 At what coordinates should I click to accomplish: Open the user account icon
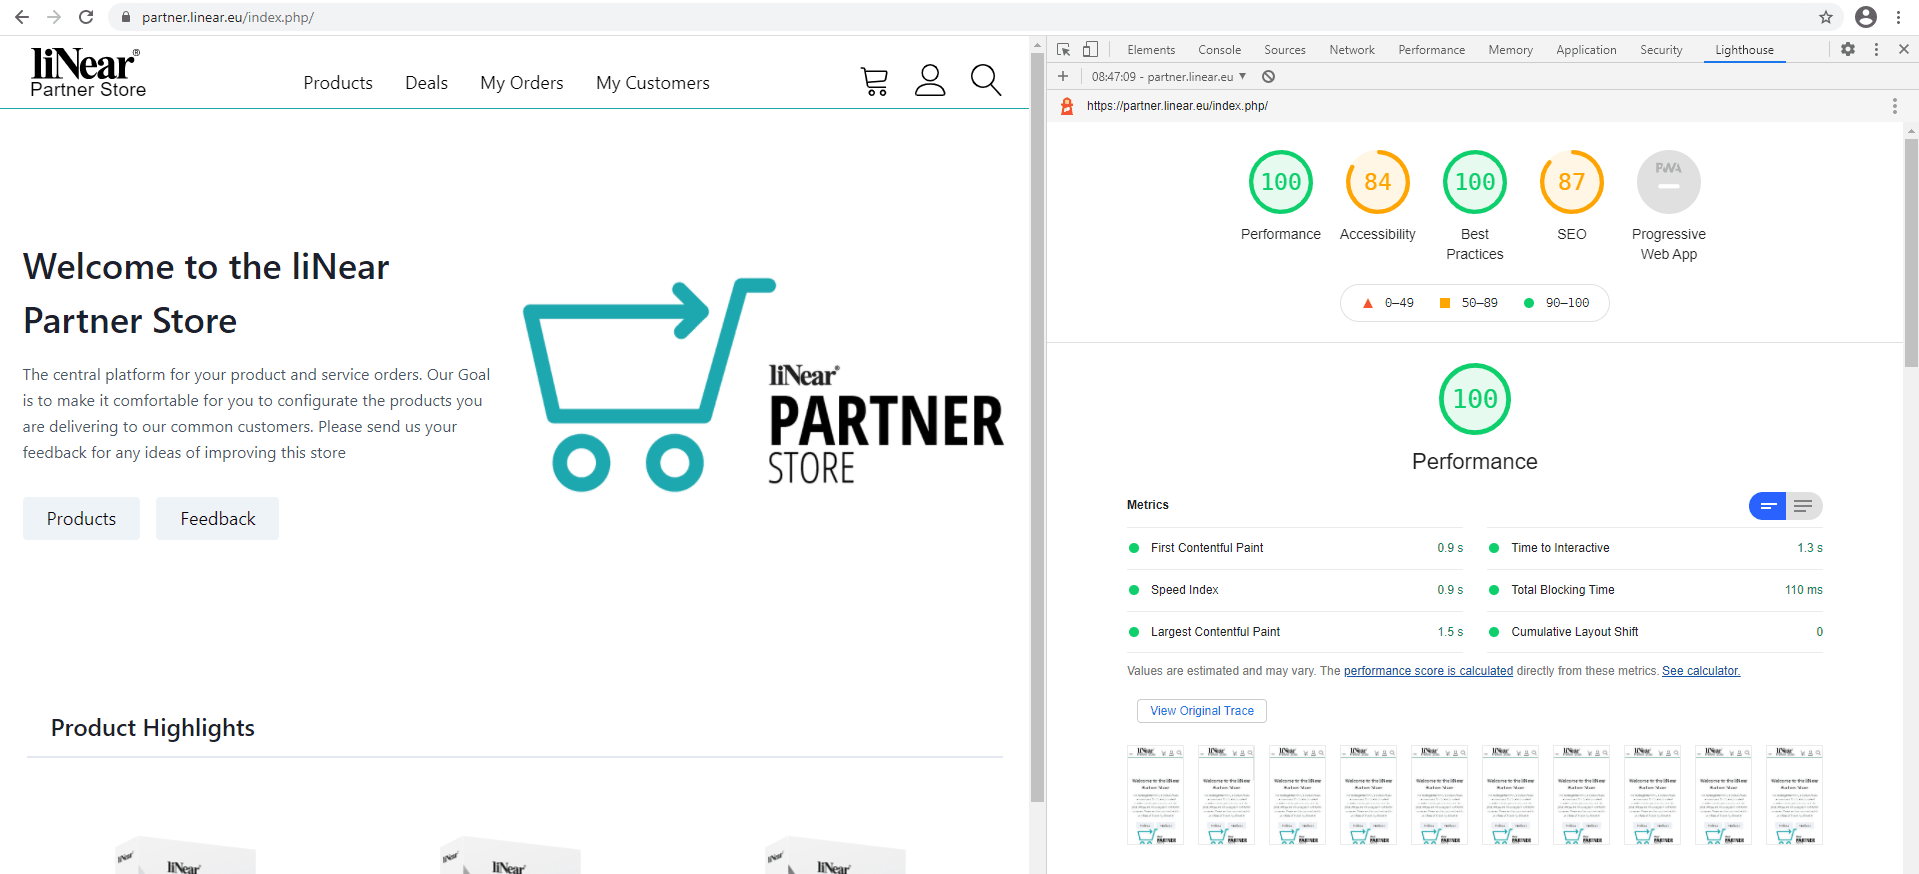pos(930,81)
